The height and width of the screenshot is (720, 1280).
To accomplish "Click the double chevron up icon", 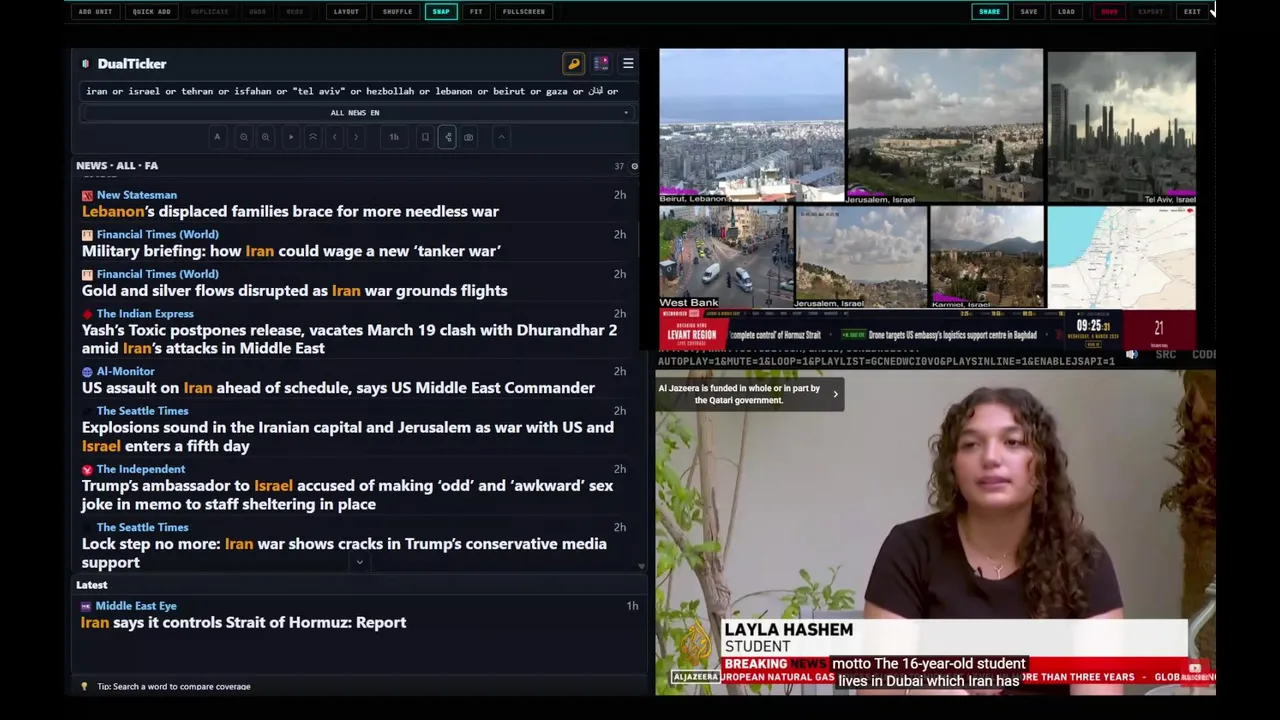I will [x=313, y=137].
